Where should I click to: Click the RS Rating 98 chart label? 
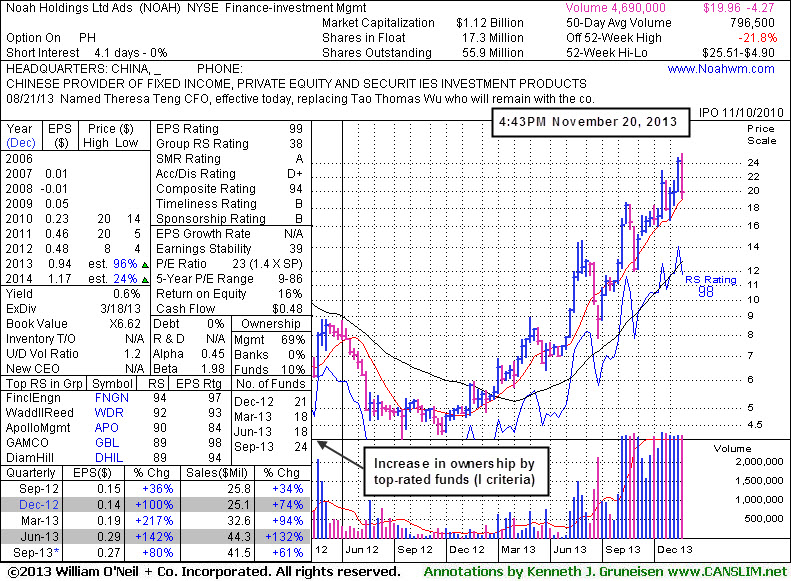[x=711, y=285]
